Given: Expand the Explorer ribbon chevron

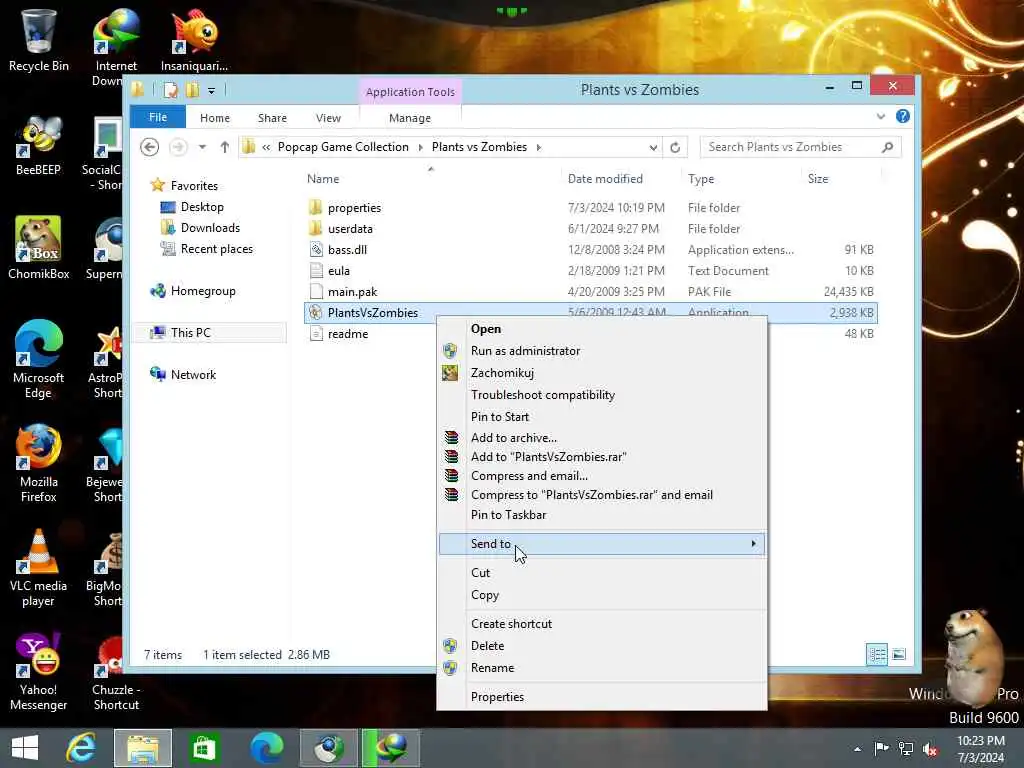Looking at the screenshot, I should click(x=881, y=116).
